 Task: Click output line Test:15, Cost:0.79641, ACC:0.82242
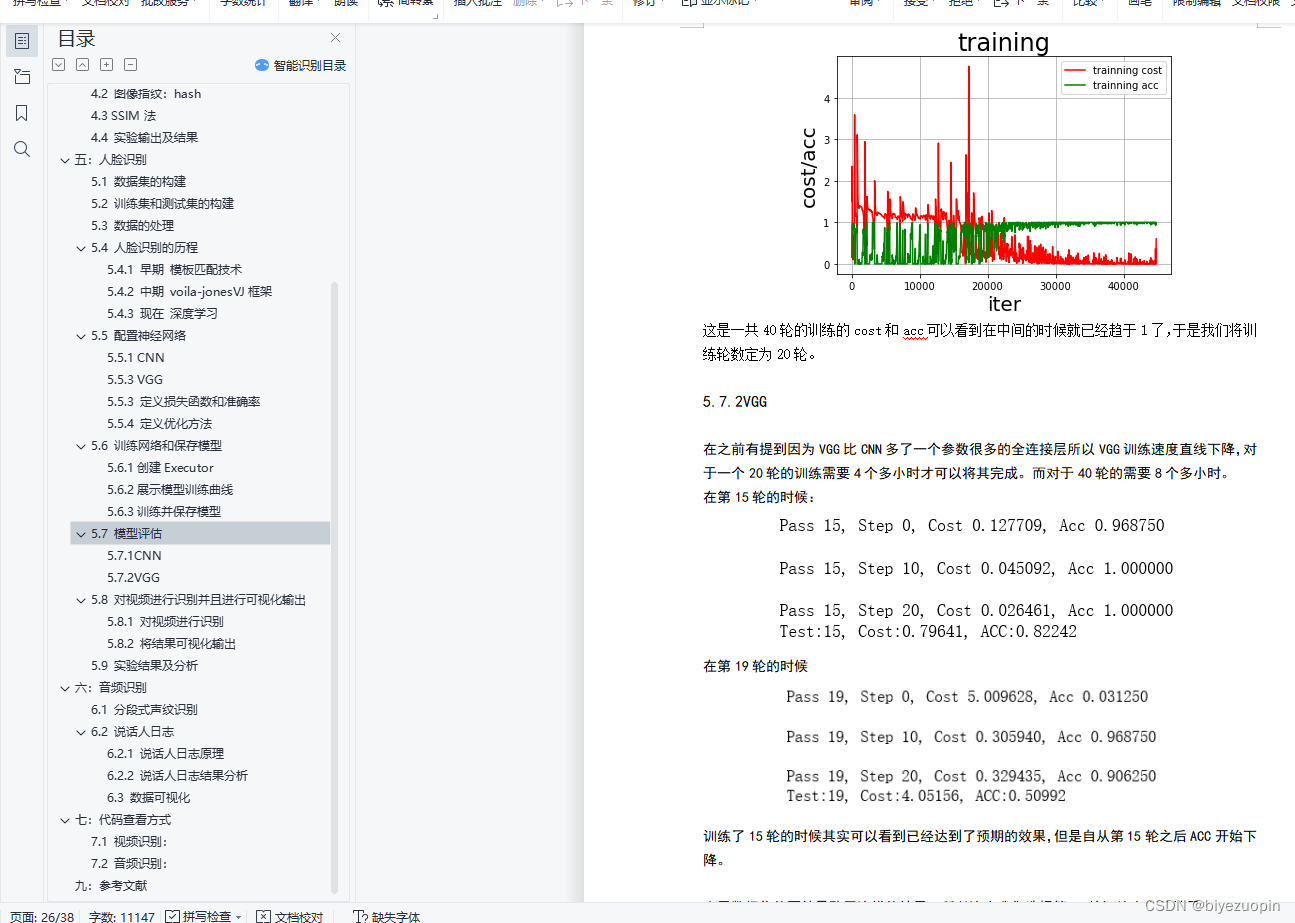point(928,631)
